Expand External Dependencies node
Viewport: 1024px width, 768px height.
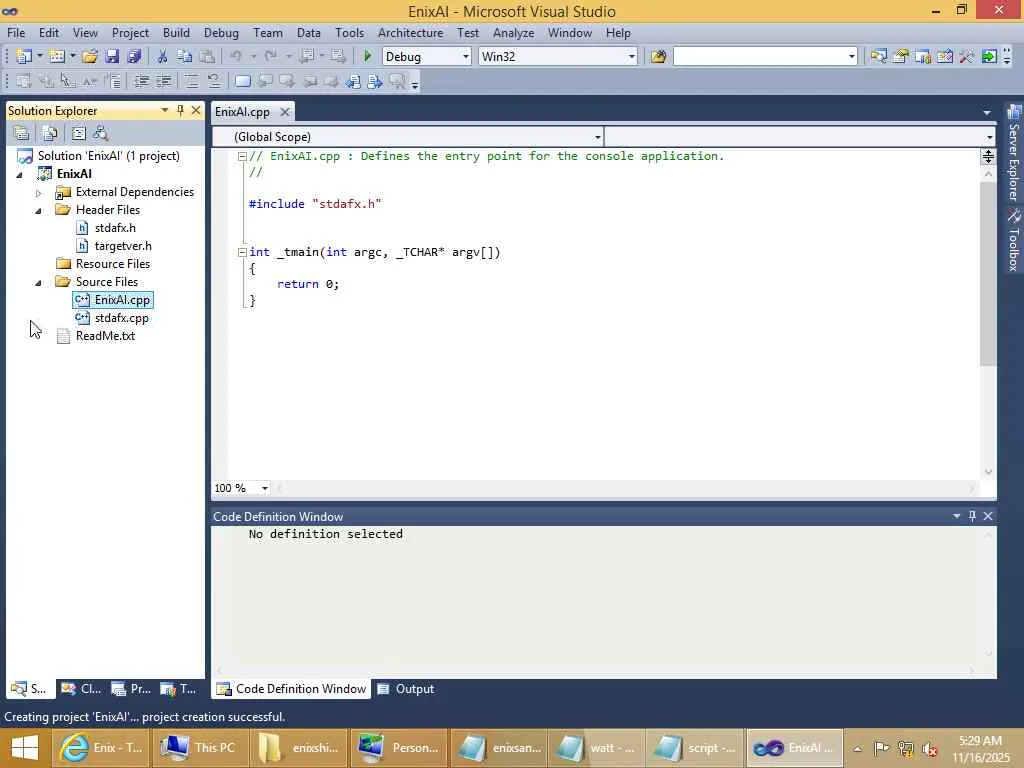(x=39, y=193)
